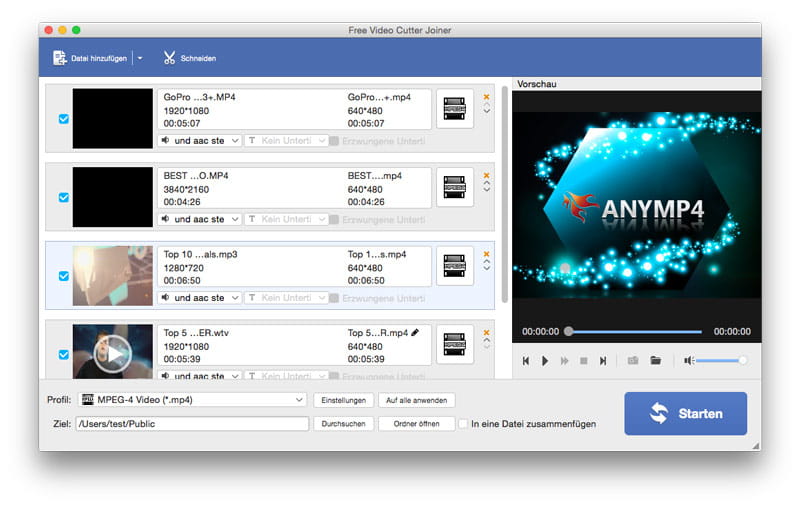The height and width of the screenshot is (506, 800).
Task: Play the Top 5 video thumbnail
Action: pyautogui.click(x=113, y=353)
